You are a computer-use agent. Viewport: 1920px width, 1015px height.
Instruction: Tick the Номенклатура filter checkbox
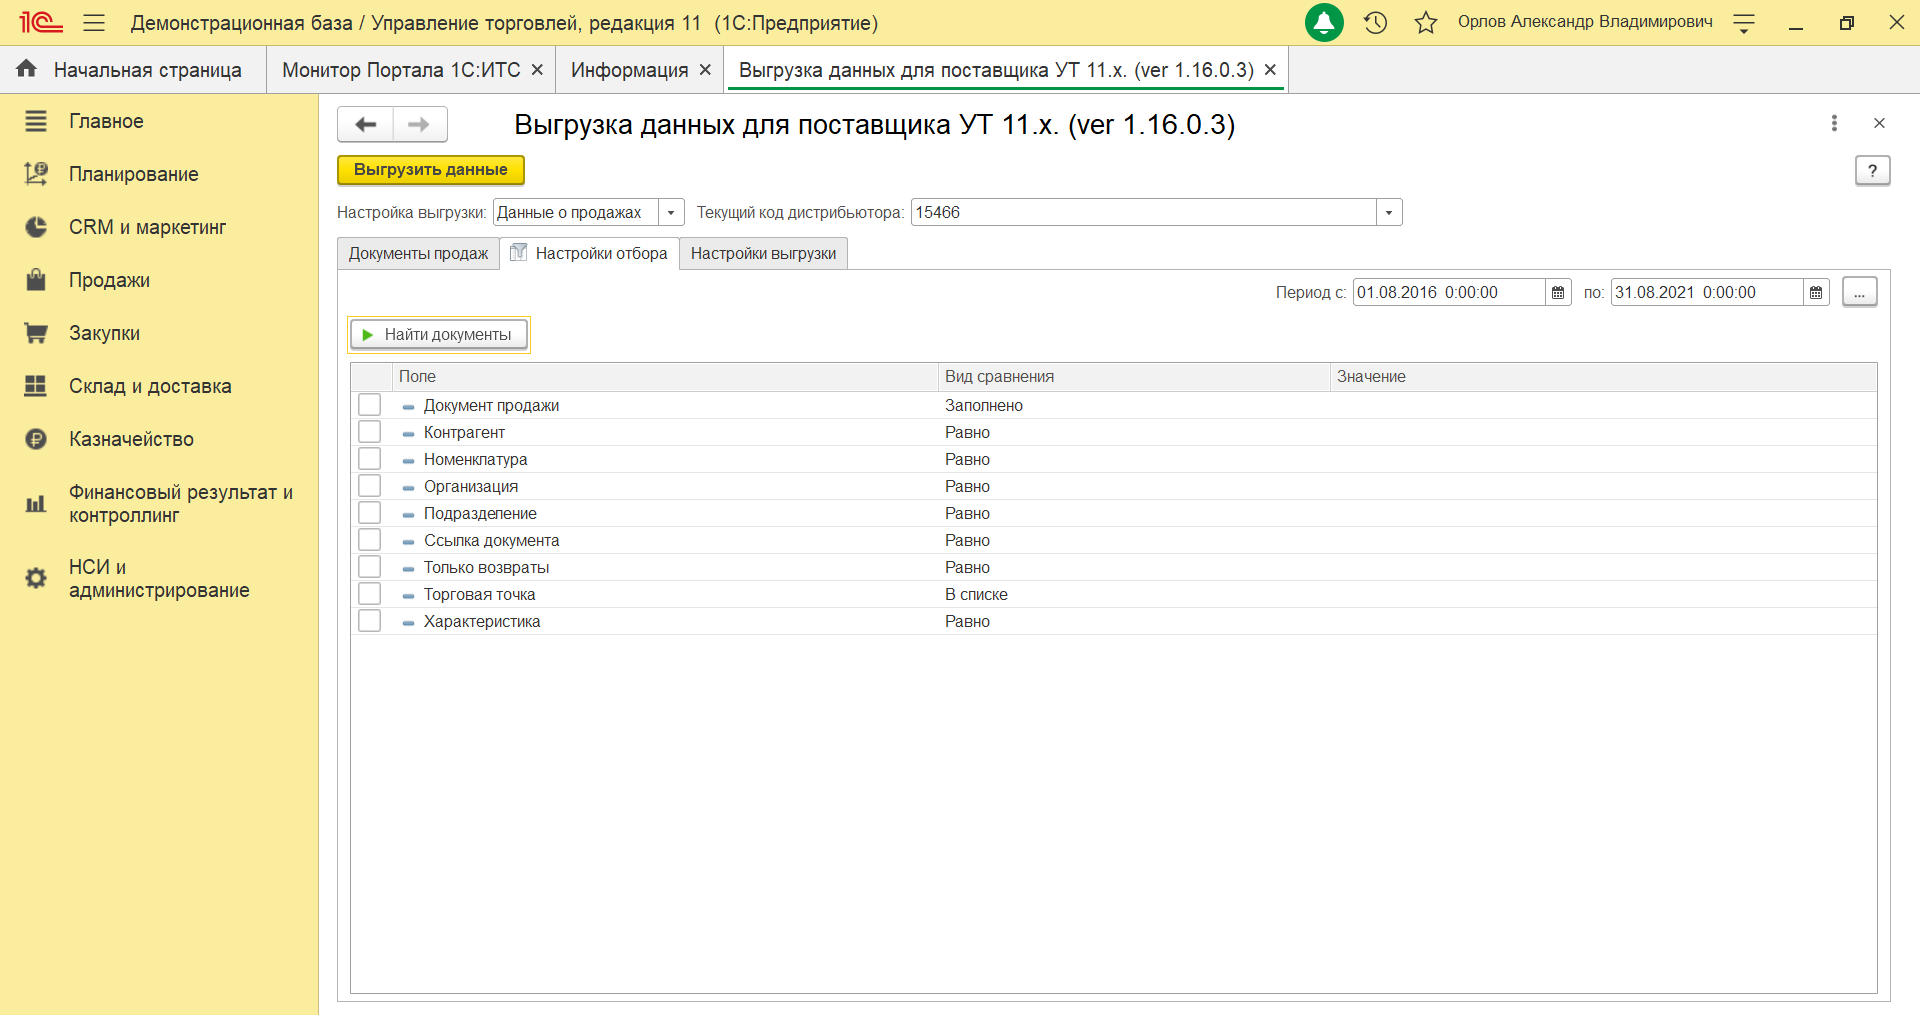[x=370, y=459]
